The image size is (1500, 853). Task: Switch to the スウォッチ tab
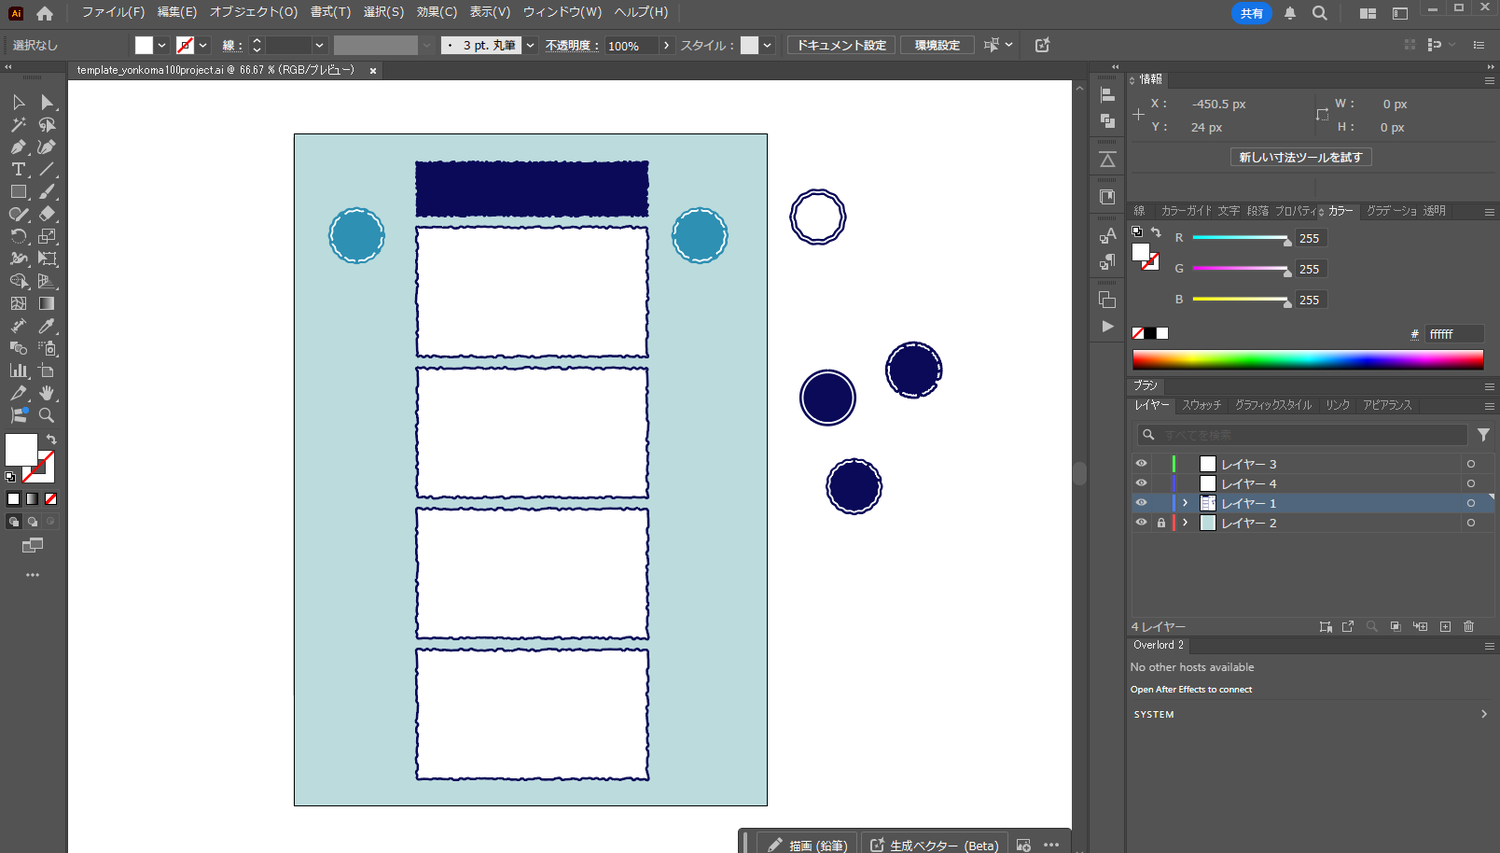tap(1201, 405)
